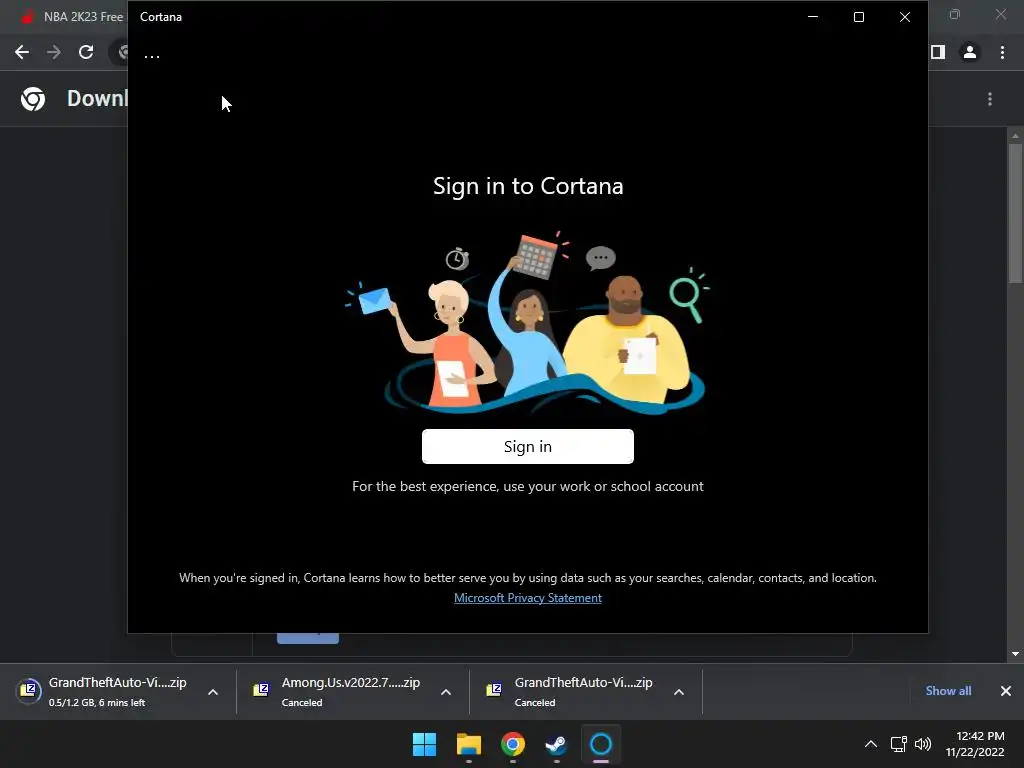Image resolution: width=1024 pixels, height=768 pixels.
Task: Open the volume tray icon
Action: point(923,744)
